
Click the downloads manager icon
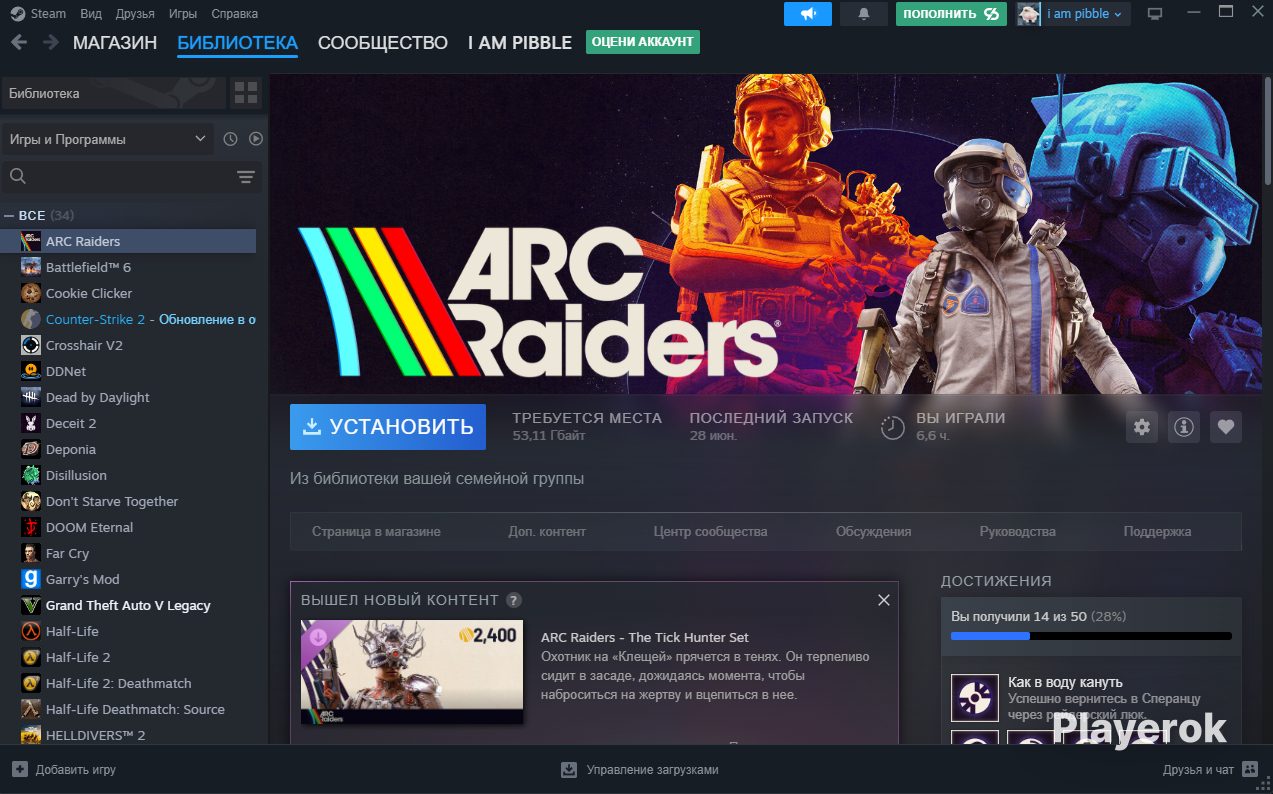tap(569, 769)
